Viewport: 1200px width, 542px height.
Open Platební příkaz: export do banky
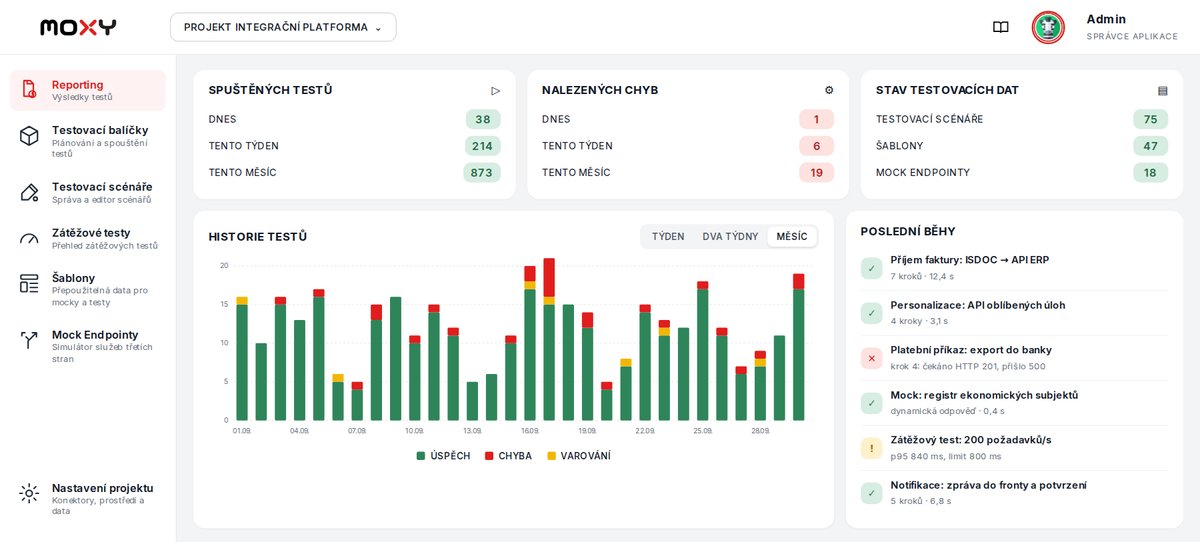(1014, 358)
